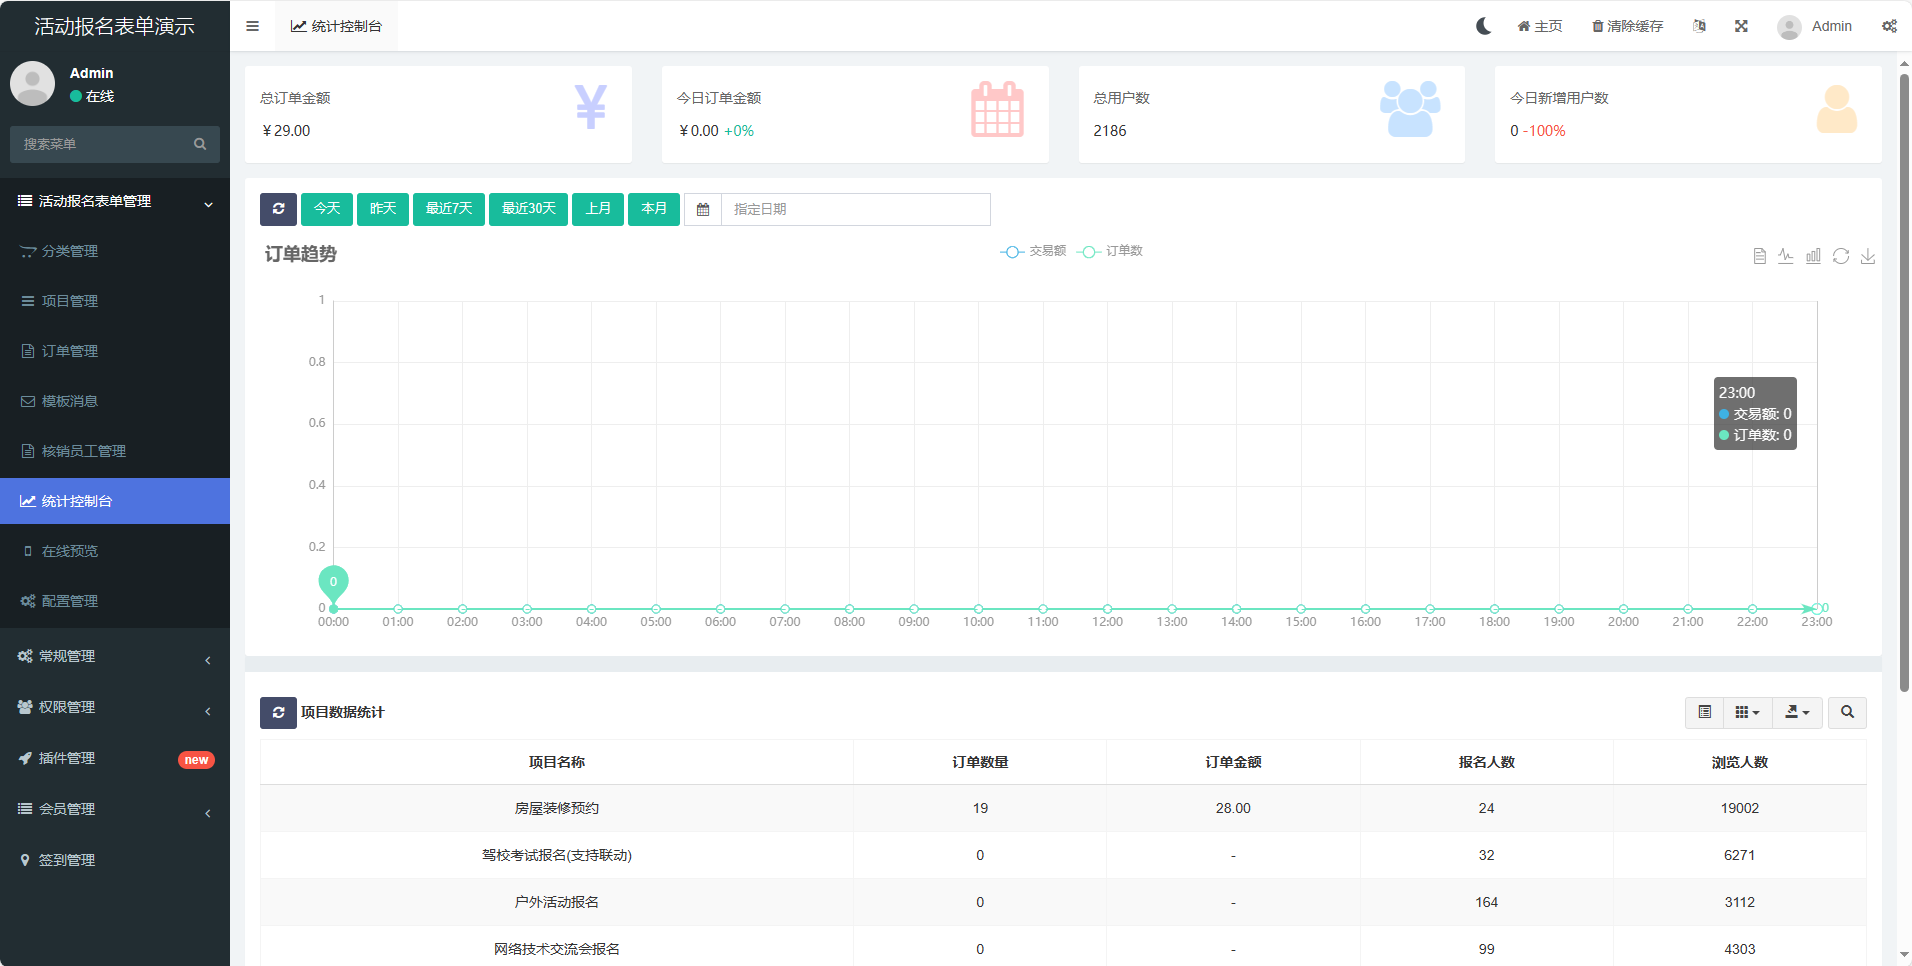This screenshot has width=1912, height=966.
Task: Open 配置管理 in sidebar
Action: coord(115,601)
